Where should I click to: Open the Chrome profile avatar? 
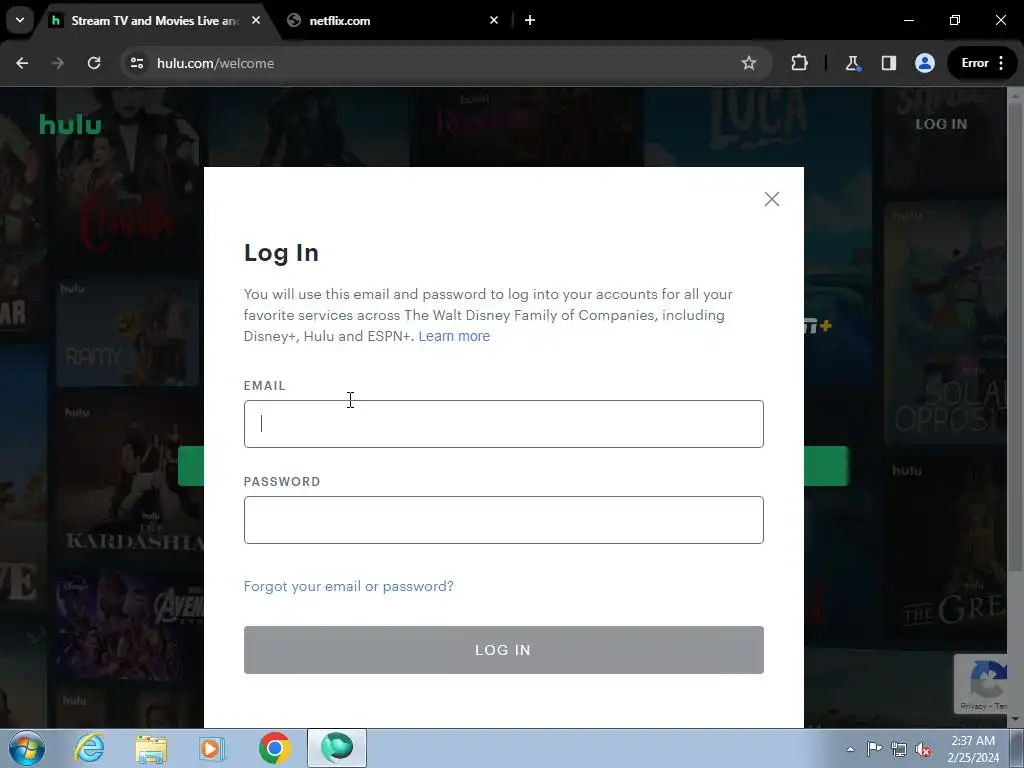pos(924,63)
